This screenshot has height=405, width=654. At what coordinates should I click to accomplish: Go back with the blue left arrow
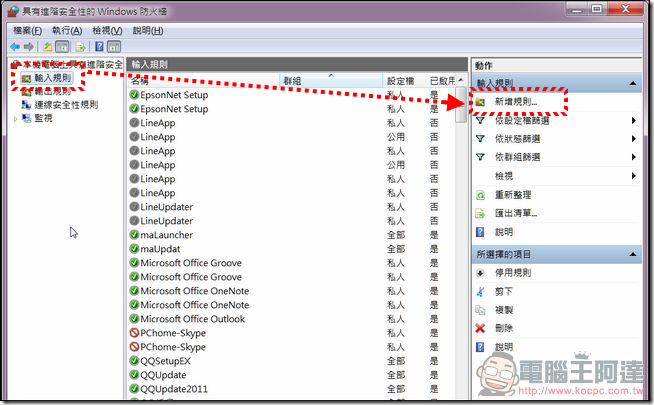(x=15, y=47)
